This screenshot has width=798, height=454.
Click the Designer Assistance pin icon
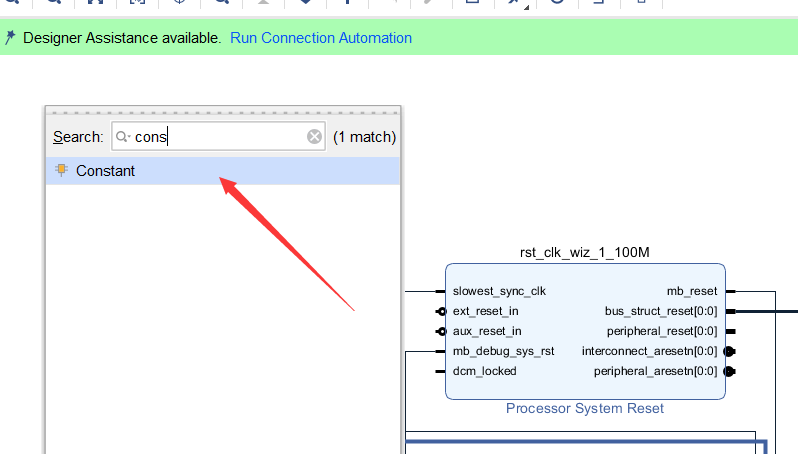point(10,38)
